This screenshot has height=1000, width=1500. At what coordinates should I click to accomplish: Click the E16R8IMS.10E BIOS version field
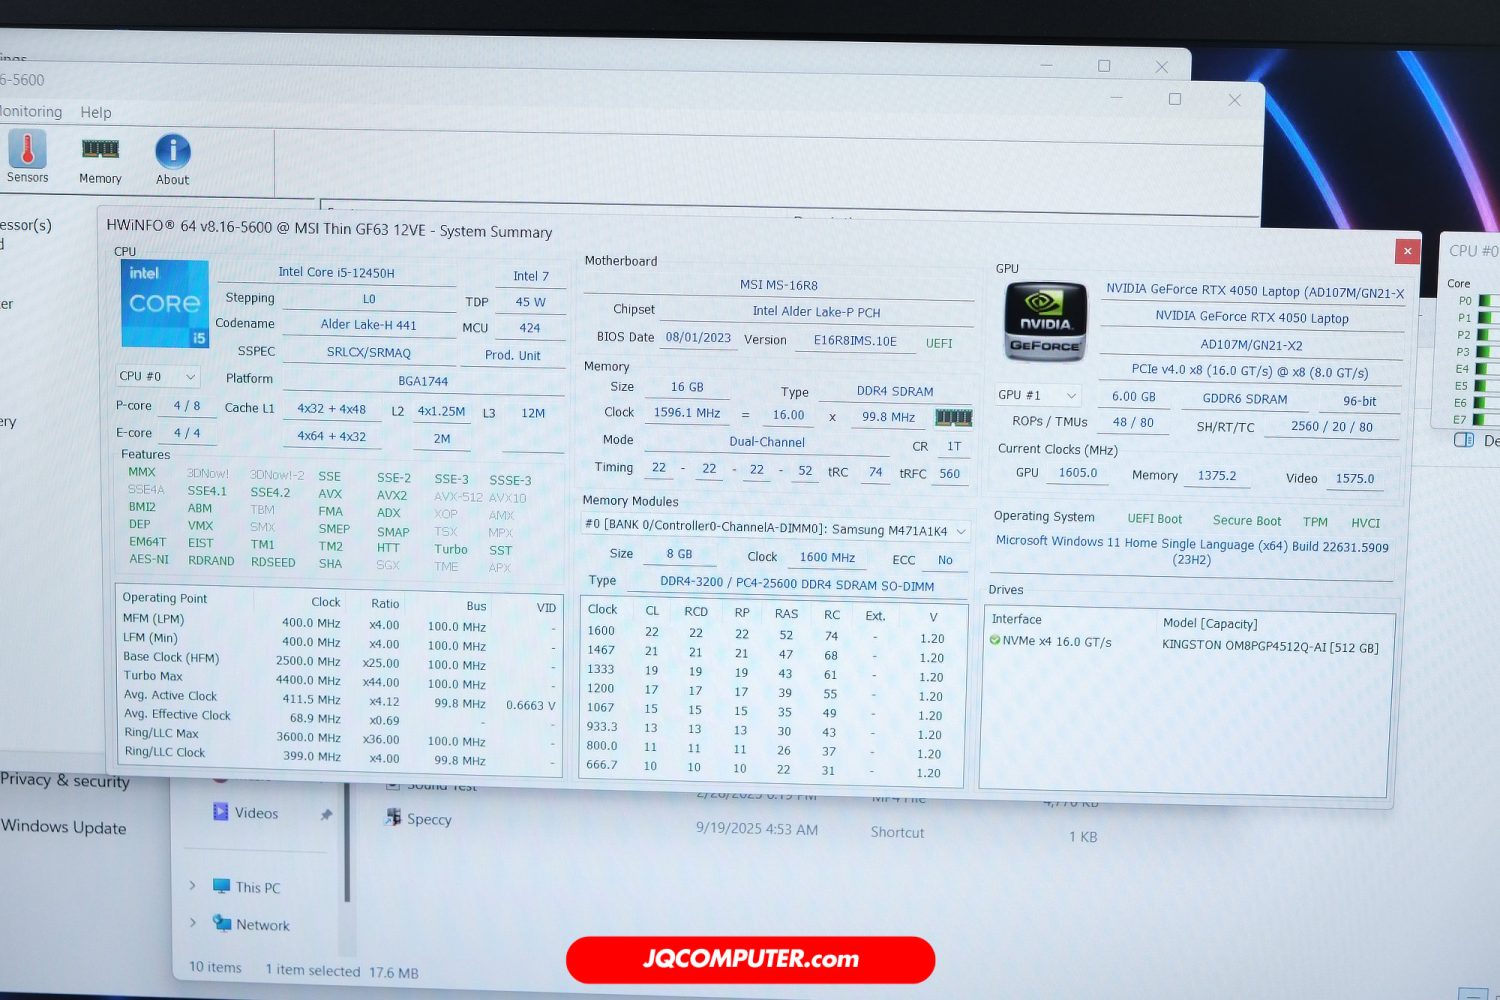(855, 341)
